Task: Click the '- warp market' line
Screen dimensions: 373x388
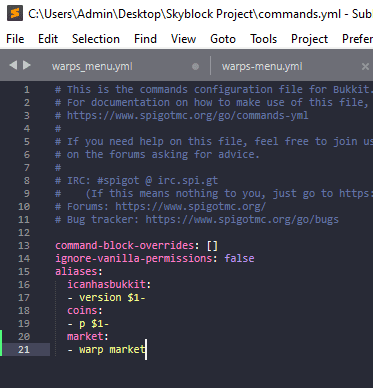Action: [106, 349]
